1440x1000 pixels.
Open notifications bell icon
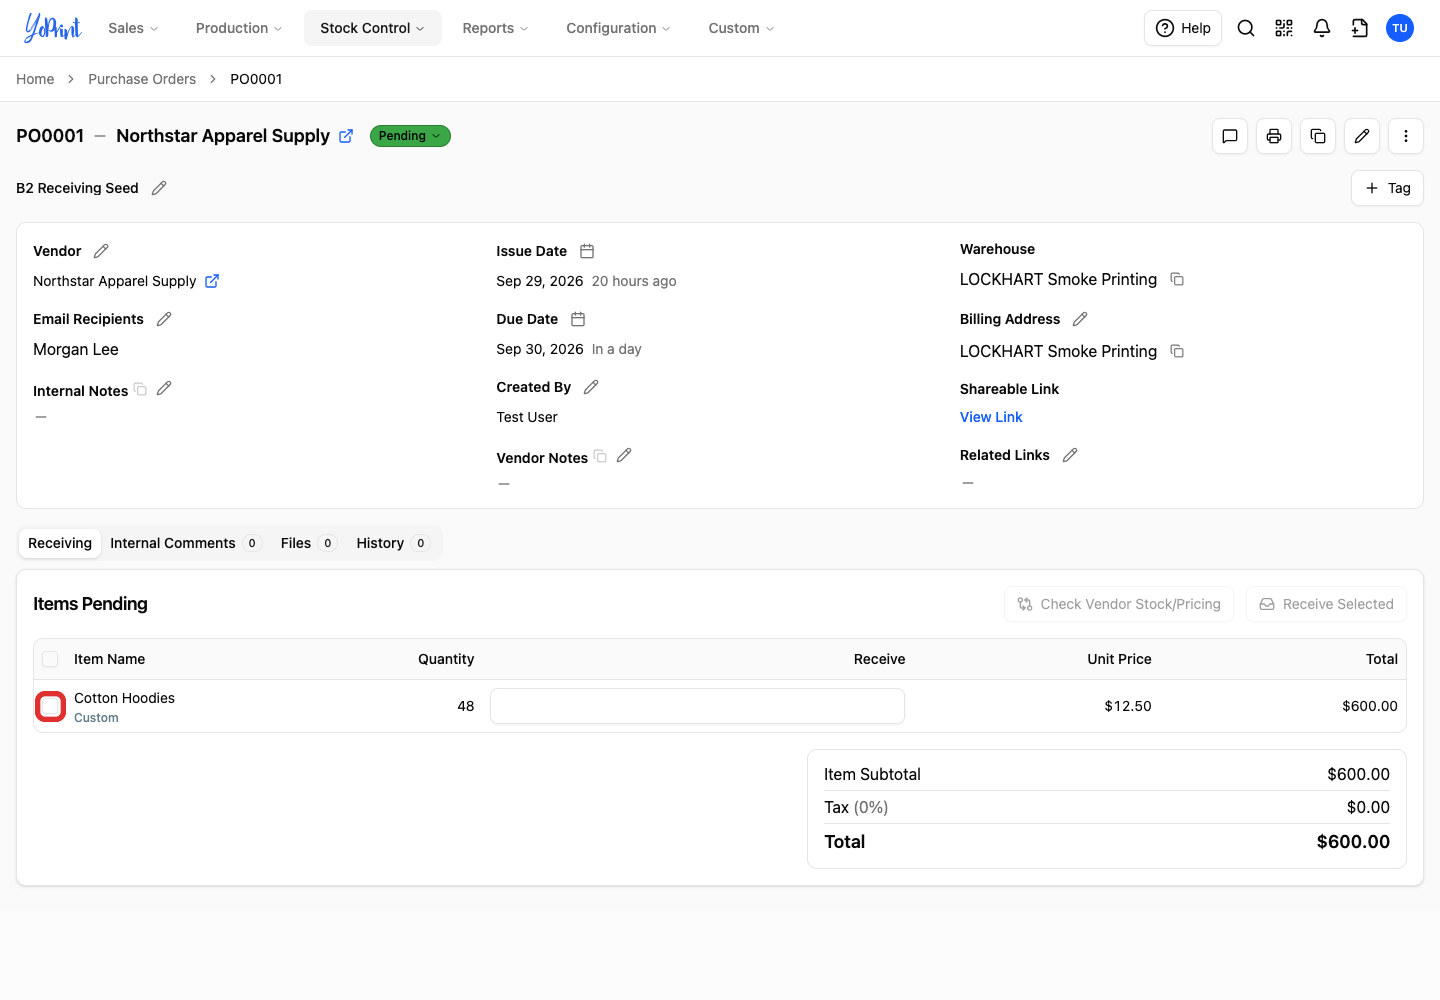click(1322, 28)
